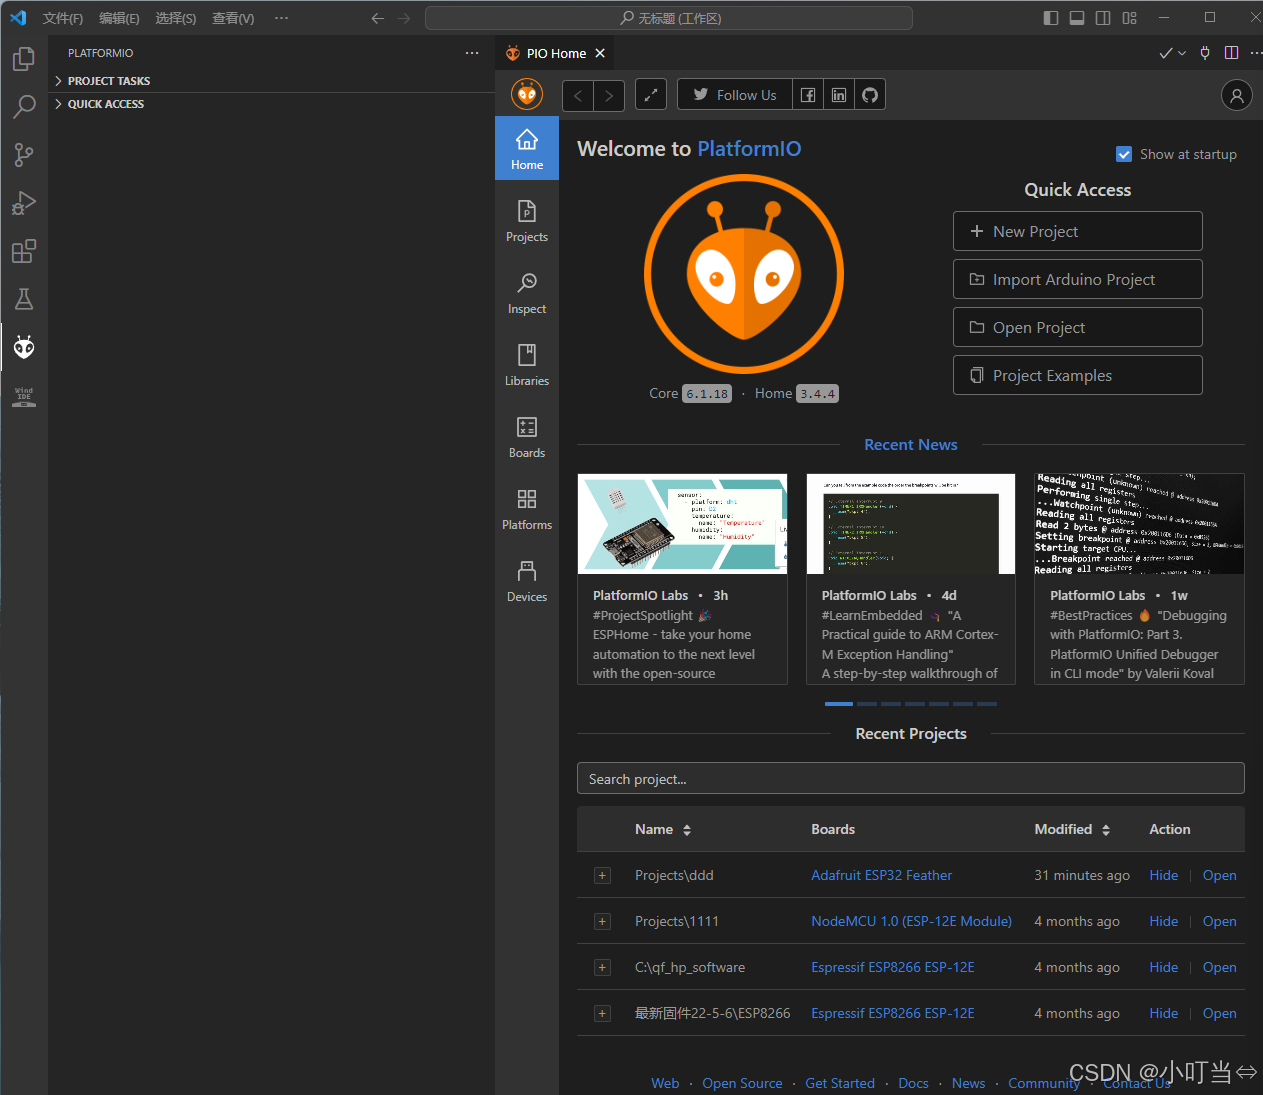This screenshot has width=1263, height=1095.
Task: Open the title bar overflow menu (...)
Action: tap(281, 18)
